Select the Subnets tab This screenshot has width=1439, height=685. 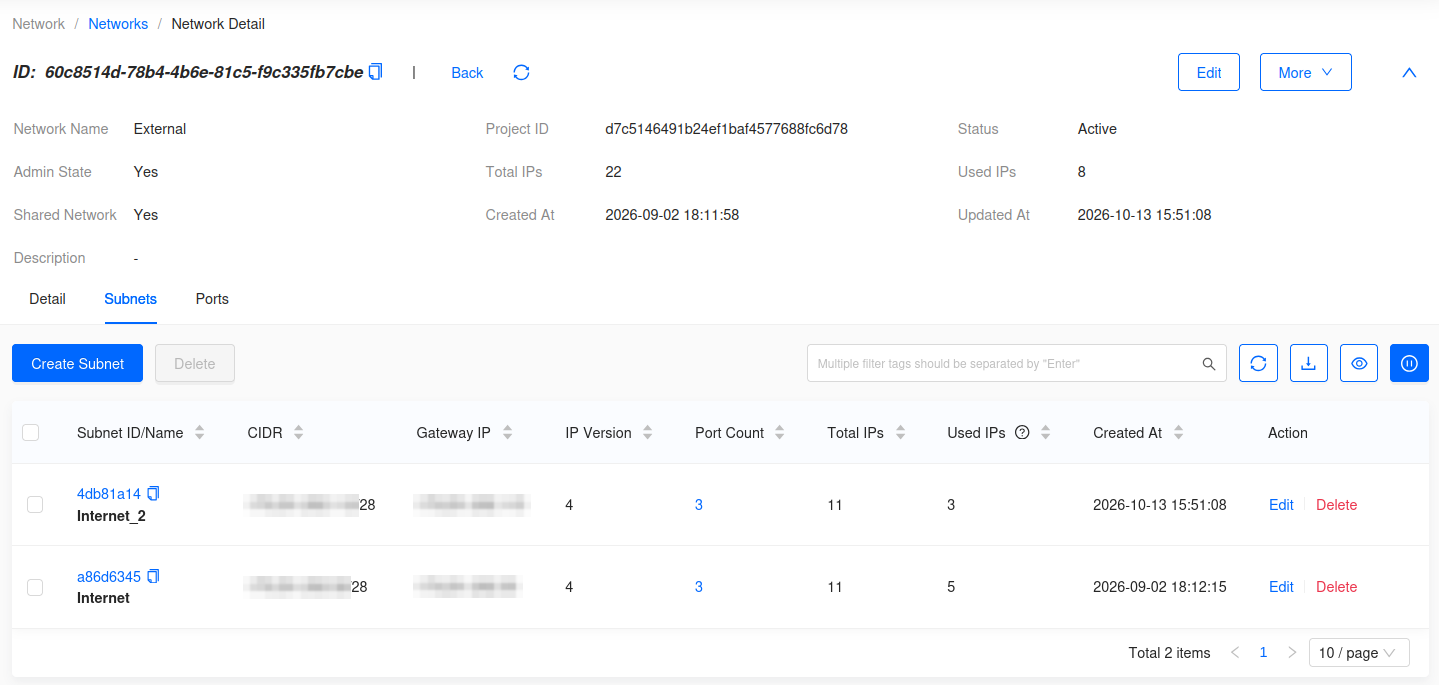pyautogui.click(x=130, y=299)
